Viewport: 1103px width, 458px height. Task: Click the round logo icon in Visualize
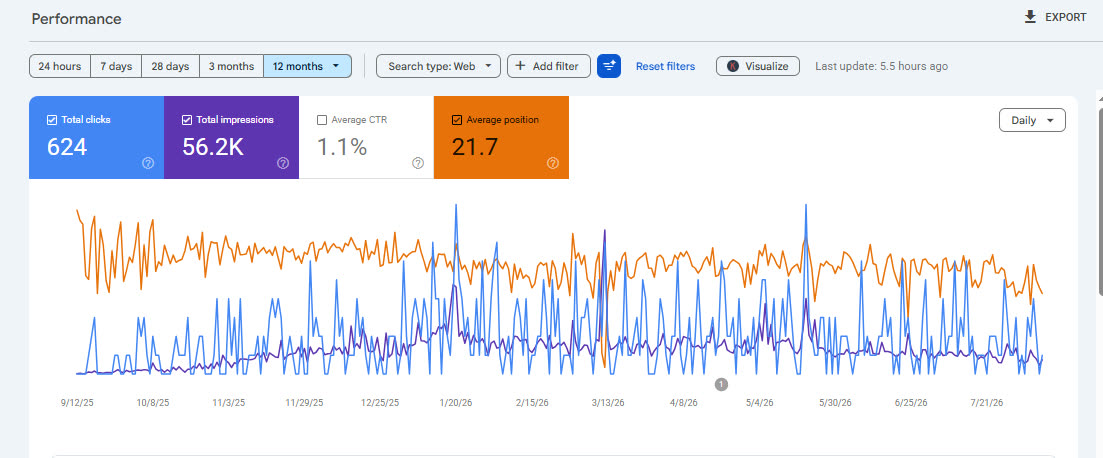(733, 66)
